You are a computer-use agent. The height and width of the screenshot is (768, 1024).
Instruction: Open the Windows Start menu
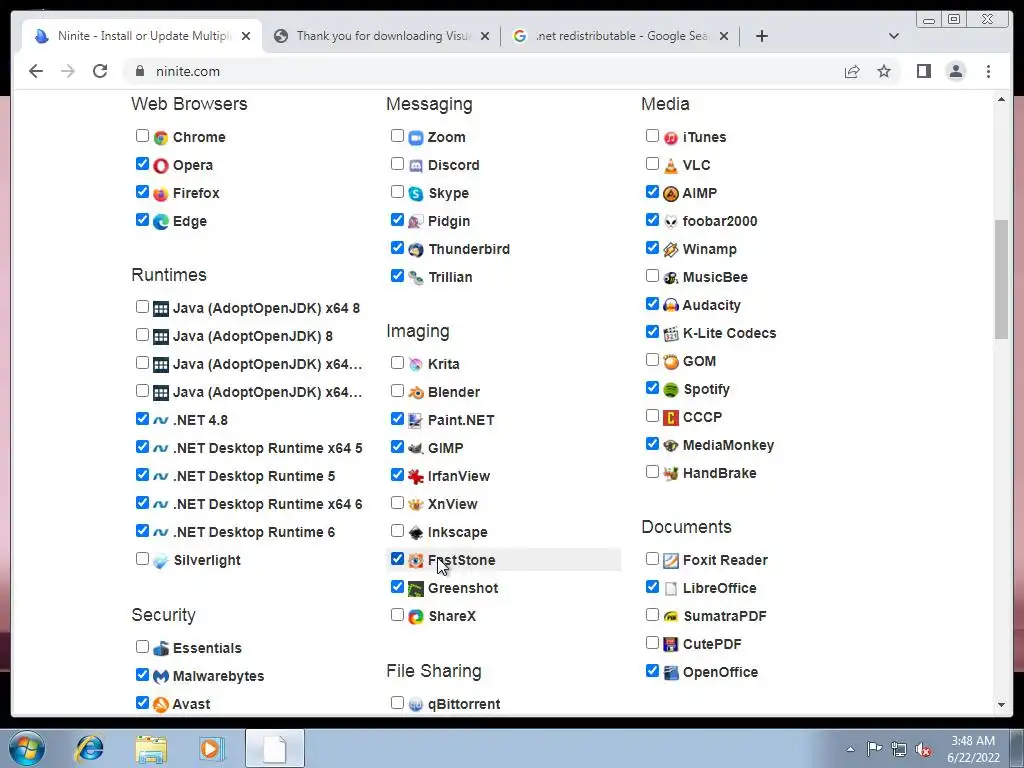click(27, 748)
